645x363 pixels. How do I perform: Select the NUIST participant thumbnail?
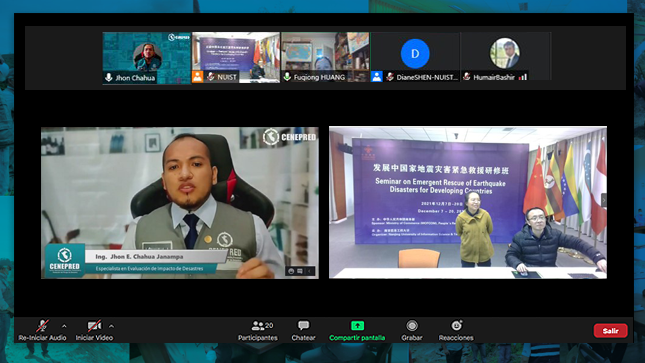coord(236,58)
